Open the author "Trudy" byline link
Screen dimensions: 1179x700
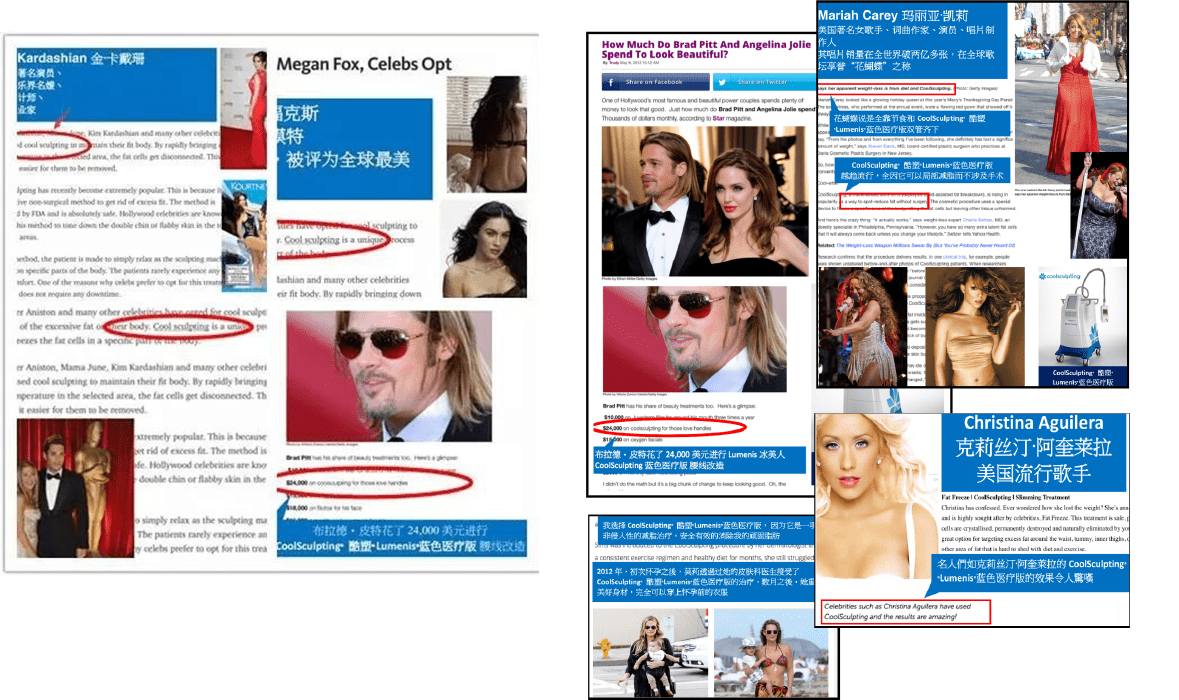(614, 65)
